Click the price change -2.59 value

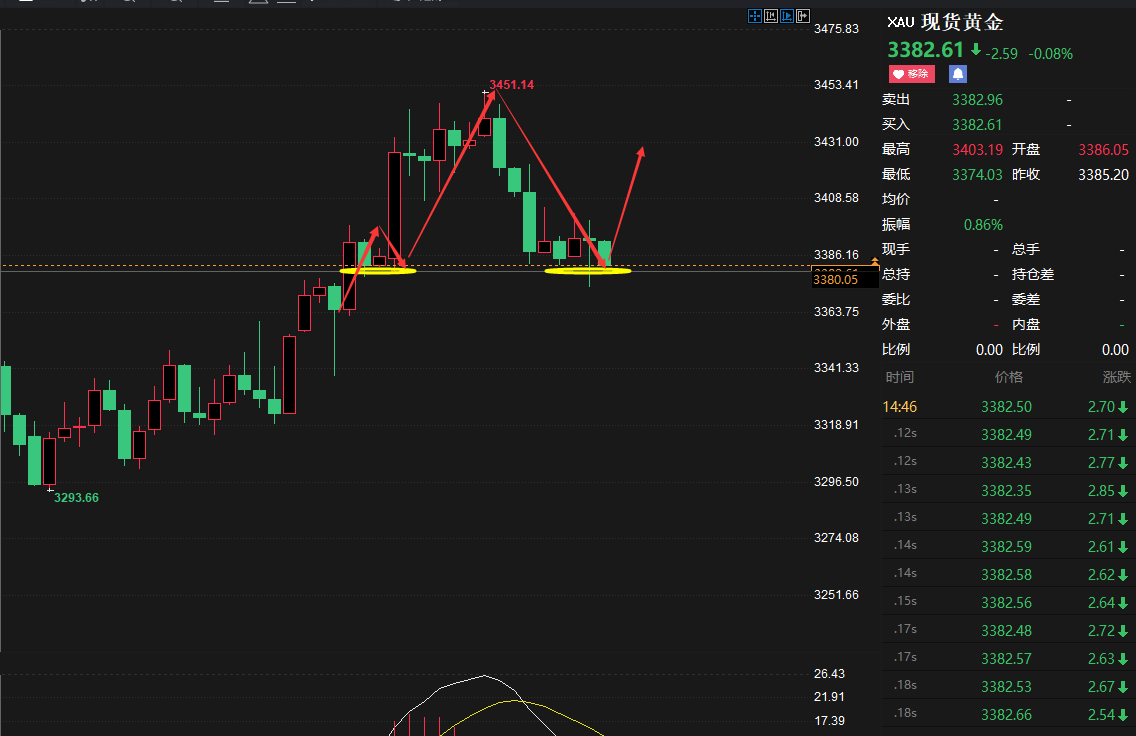1001,54
